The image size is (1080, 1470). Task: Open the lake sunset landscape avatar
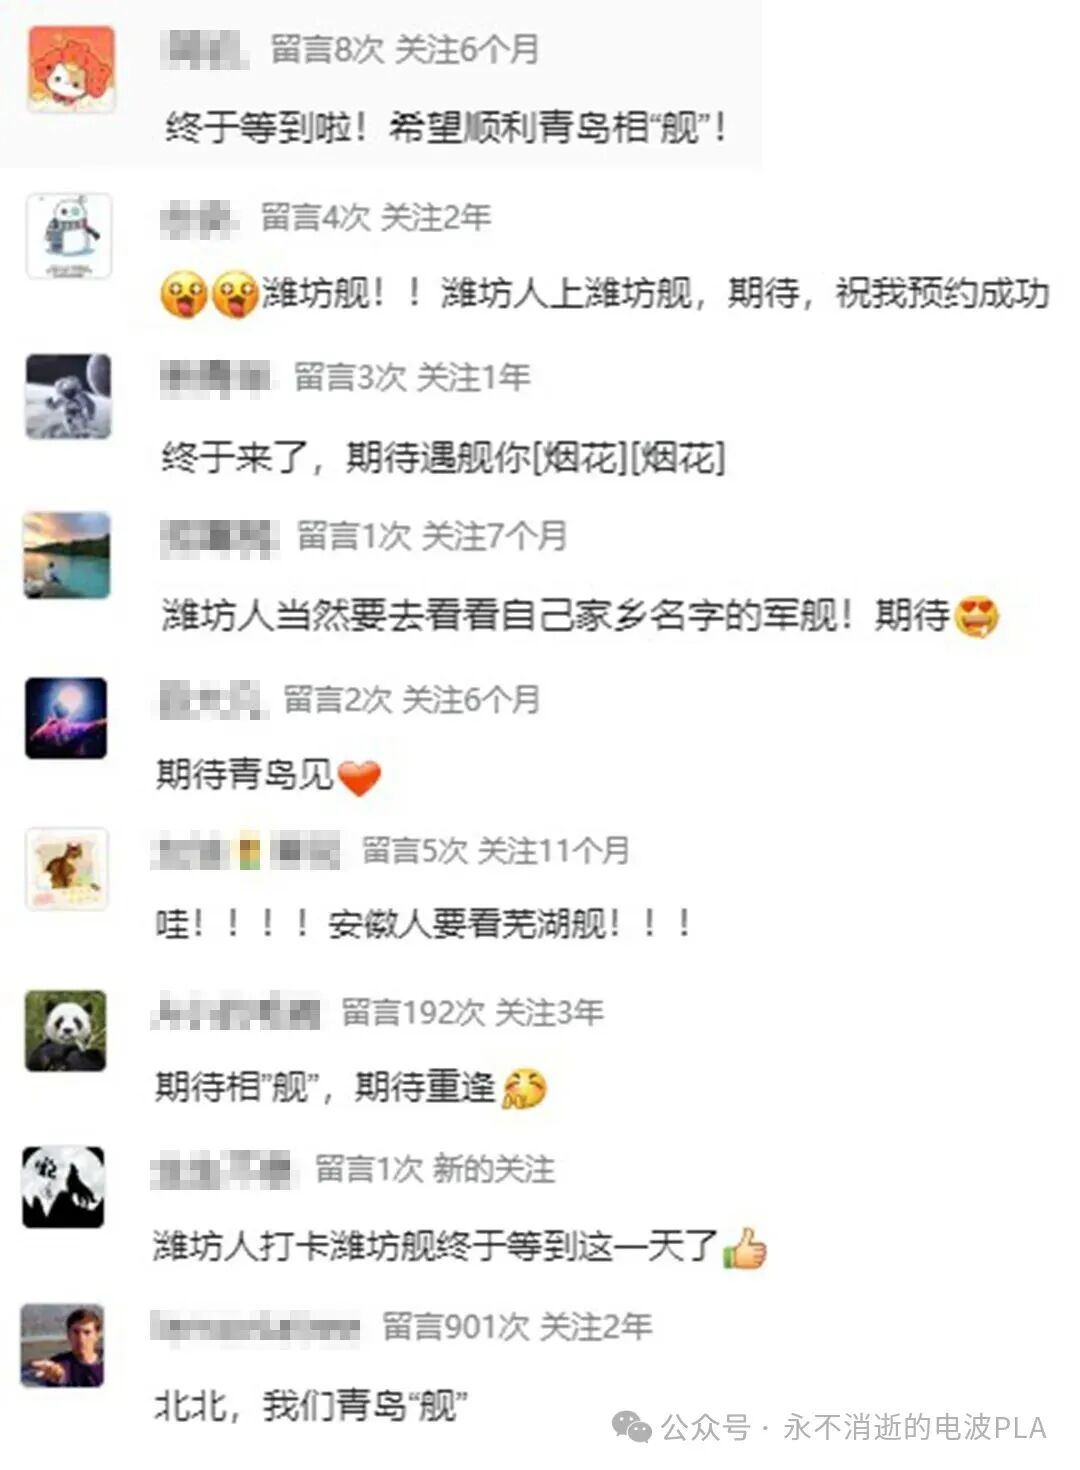67,555
